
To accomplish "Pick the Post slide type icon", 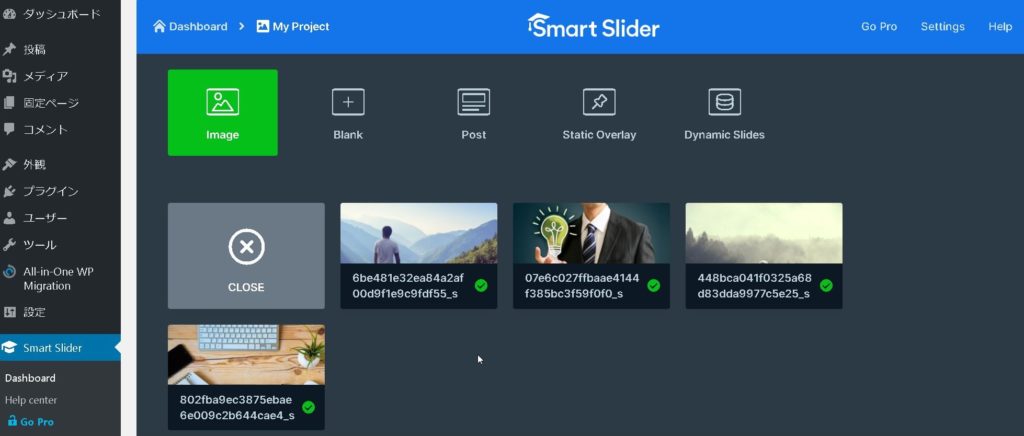I will [473, 102].
